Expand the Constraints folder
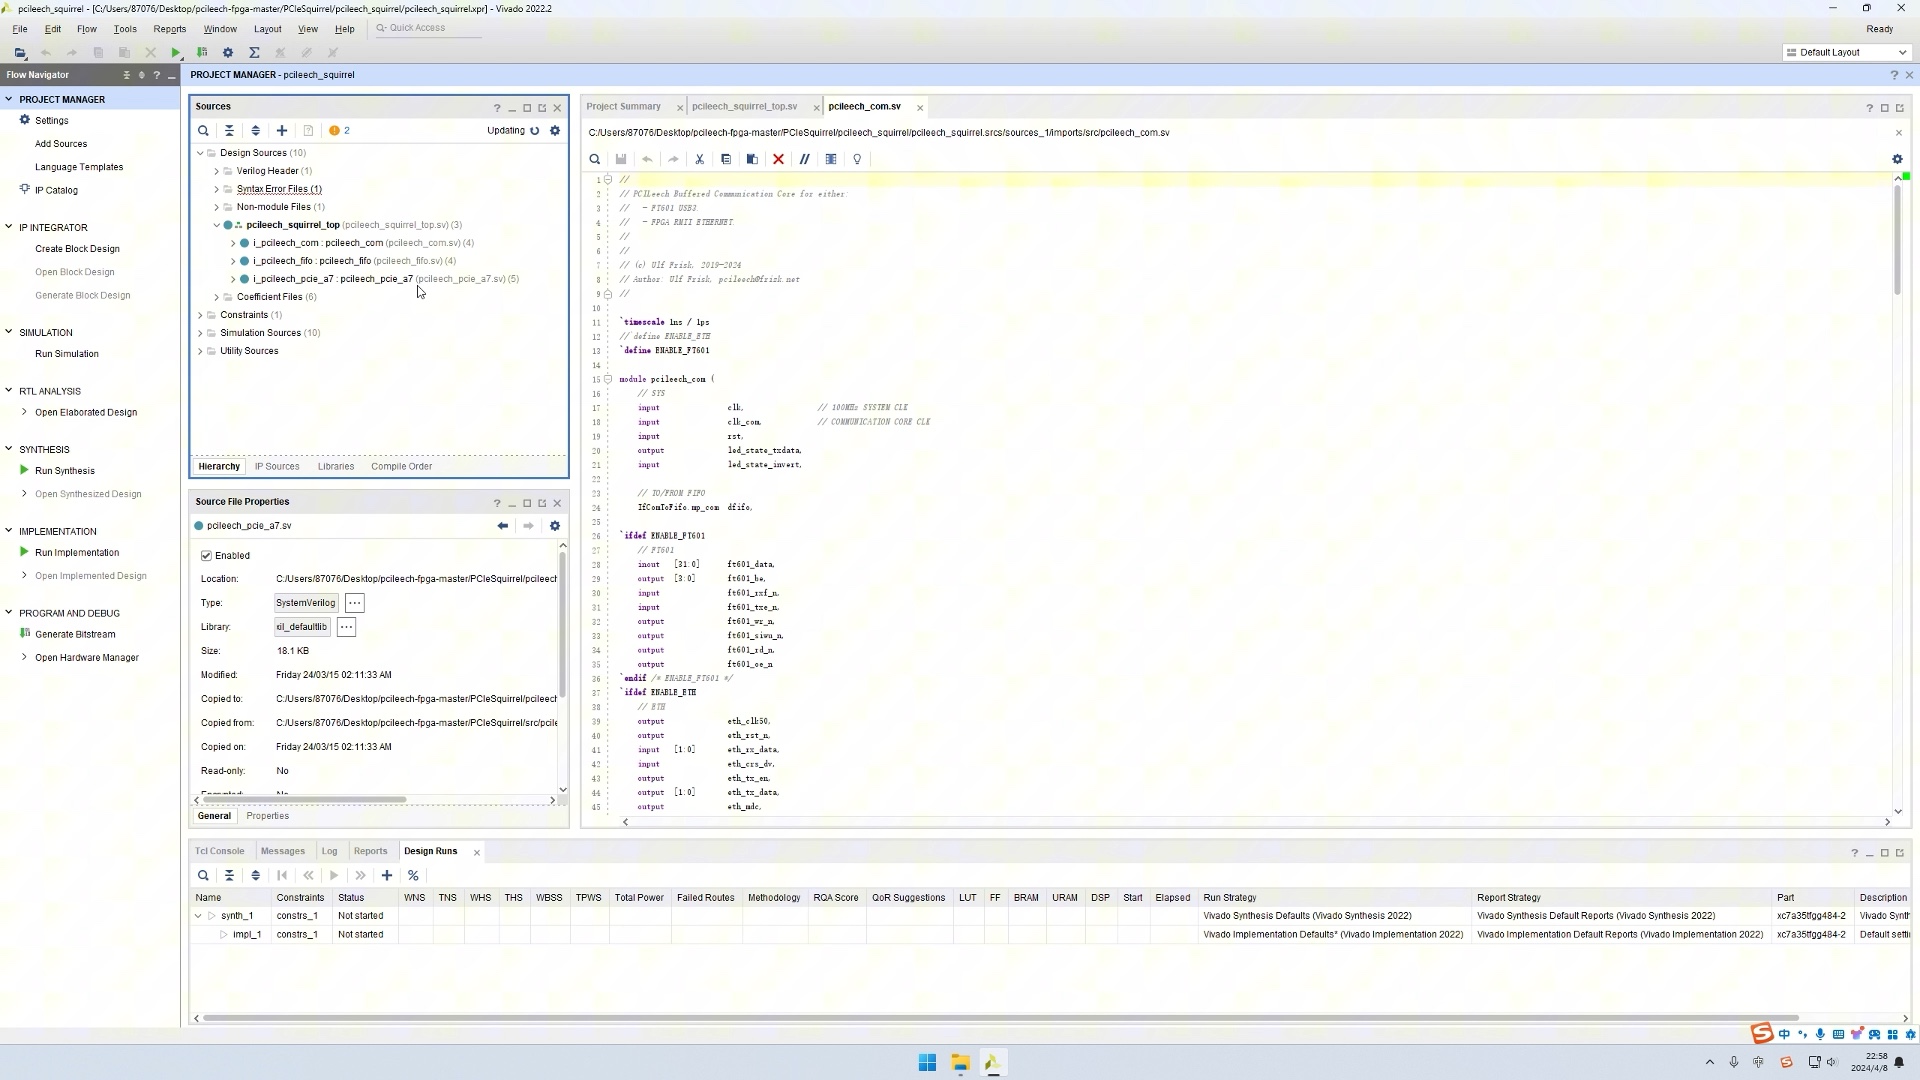Viewport: 1920px width, 1080px height. pyautogui.click(x=200, y=315)
